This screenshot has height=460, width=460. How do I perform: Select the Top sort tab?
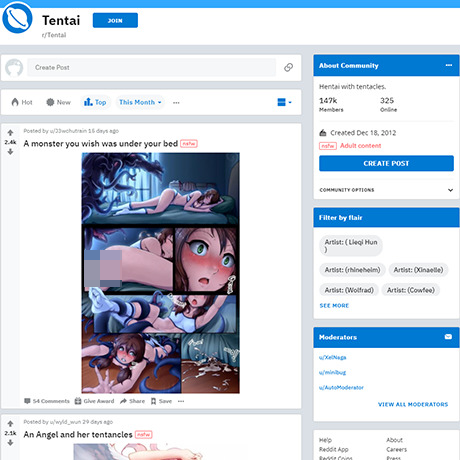pyautogui.click(x=95, y=102)
